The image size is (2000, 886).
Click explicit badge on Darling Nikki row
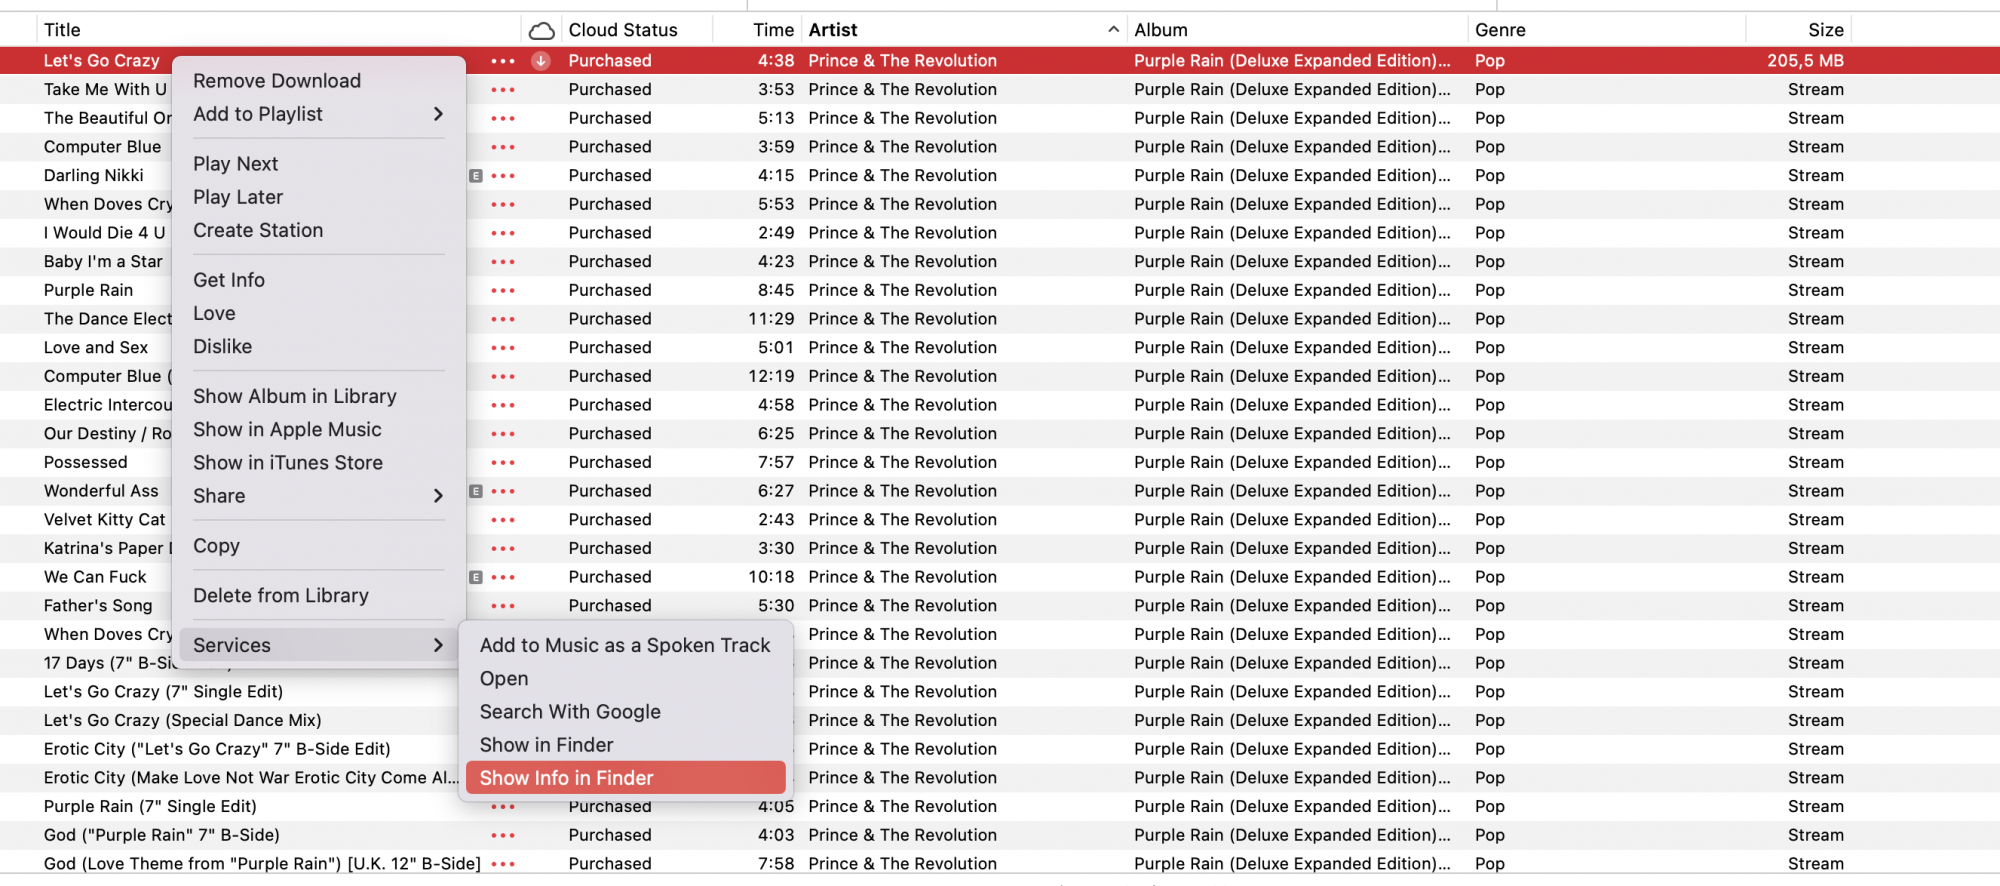coord(476,176)
